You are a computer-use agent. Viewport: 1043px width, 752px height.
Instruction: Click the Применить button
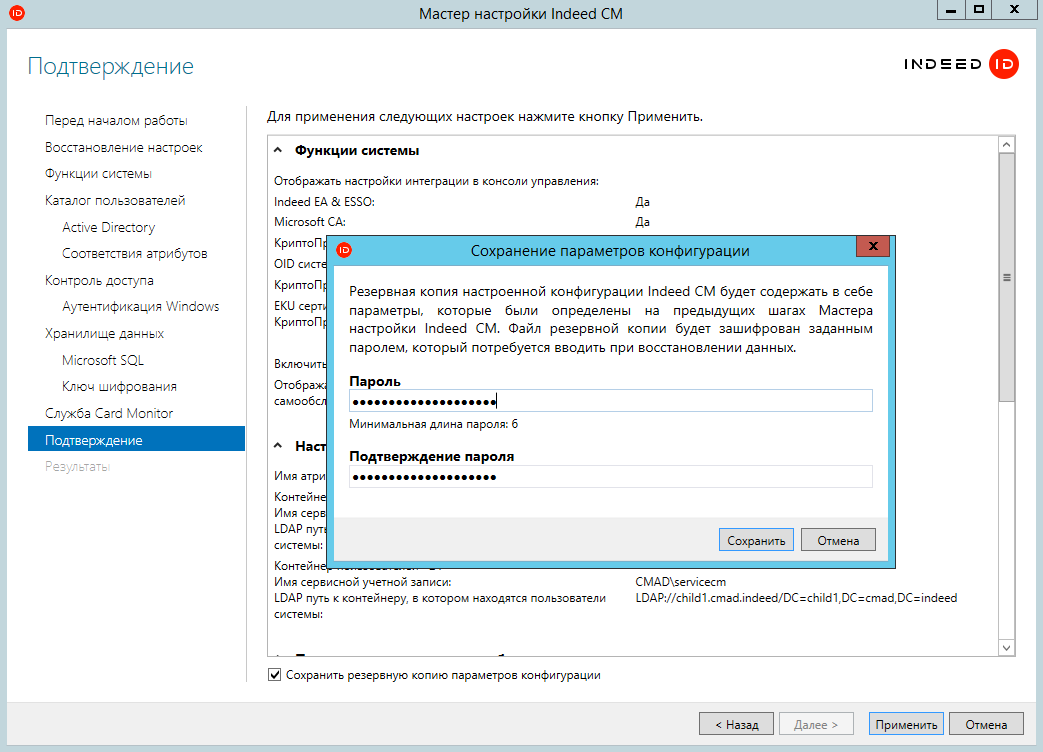tap(904, 724)
